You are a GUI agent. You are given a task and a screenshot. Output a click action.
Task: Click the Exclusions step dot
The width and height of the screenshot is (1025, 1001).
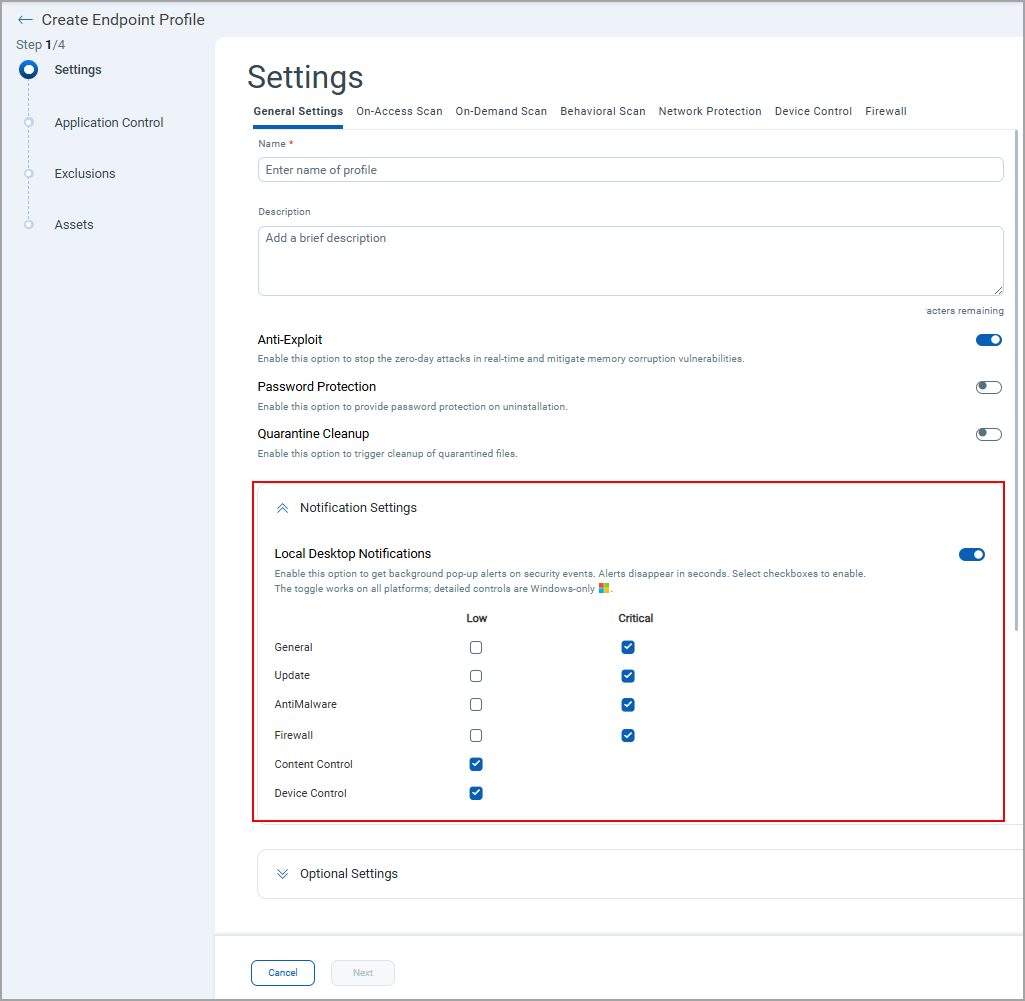(29, 173)
